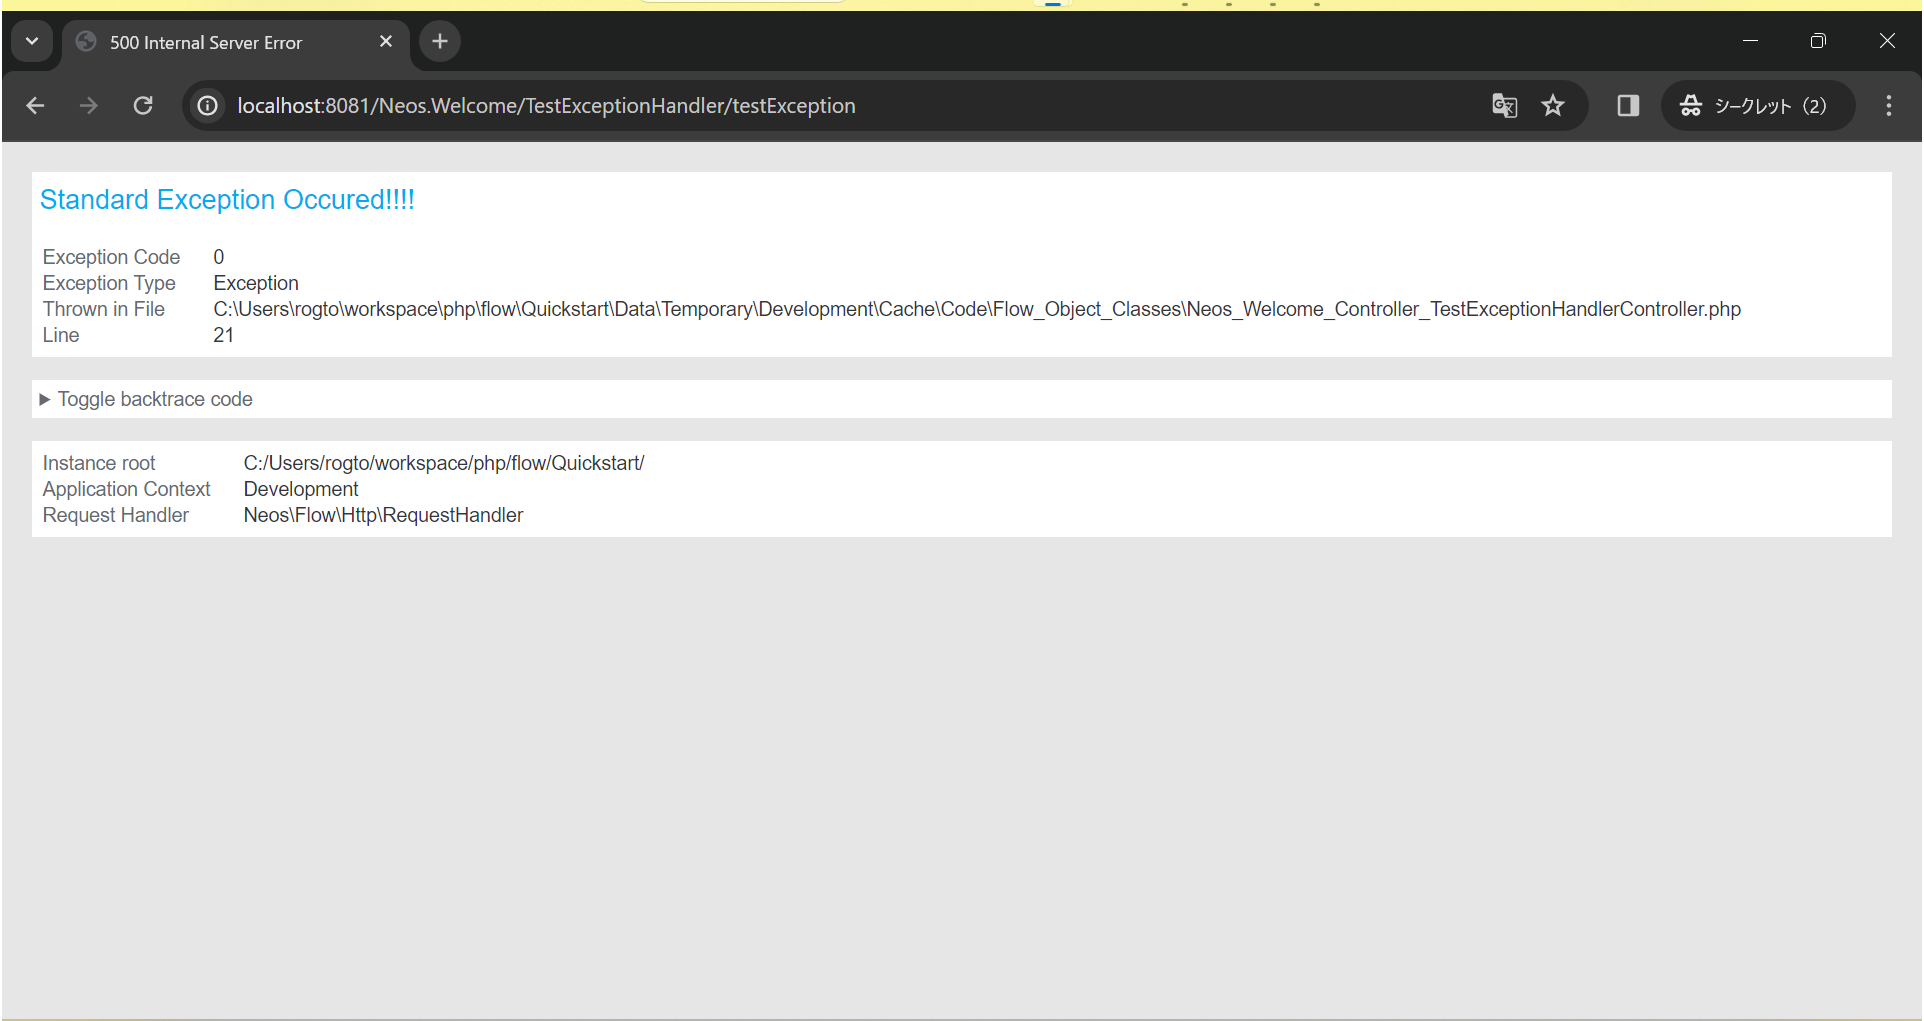The height and width of the screenshot is (1021, 1924).
Task: Reload the current page
Action: point(143,106)
